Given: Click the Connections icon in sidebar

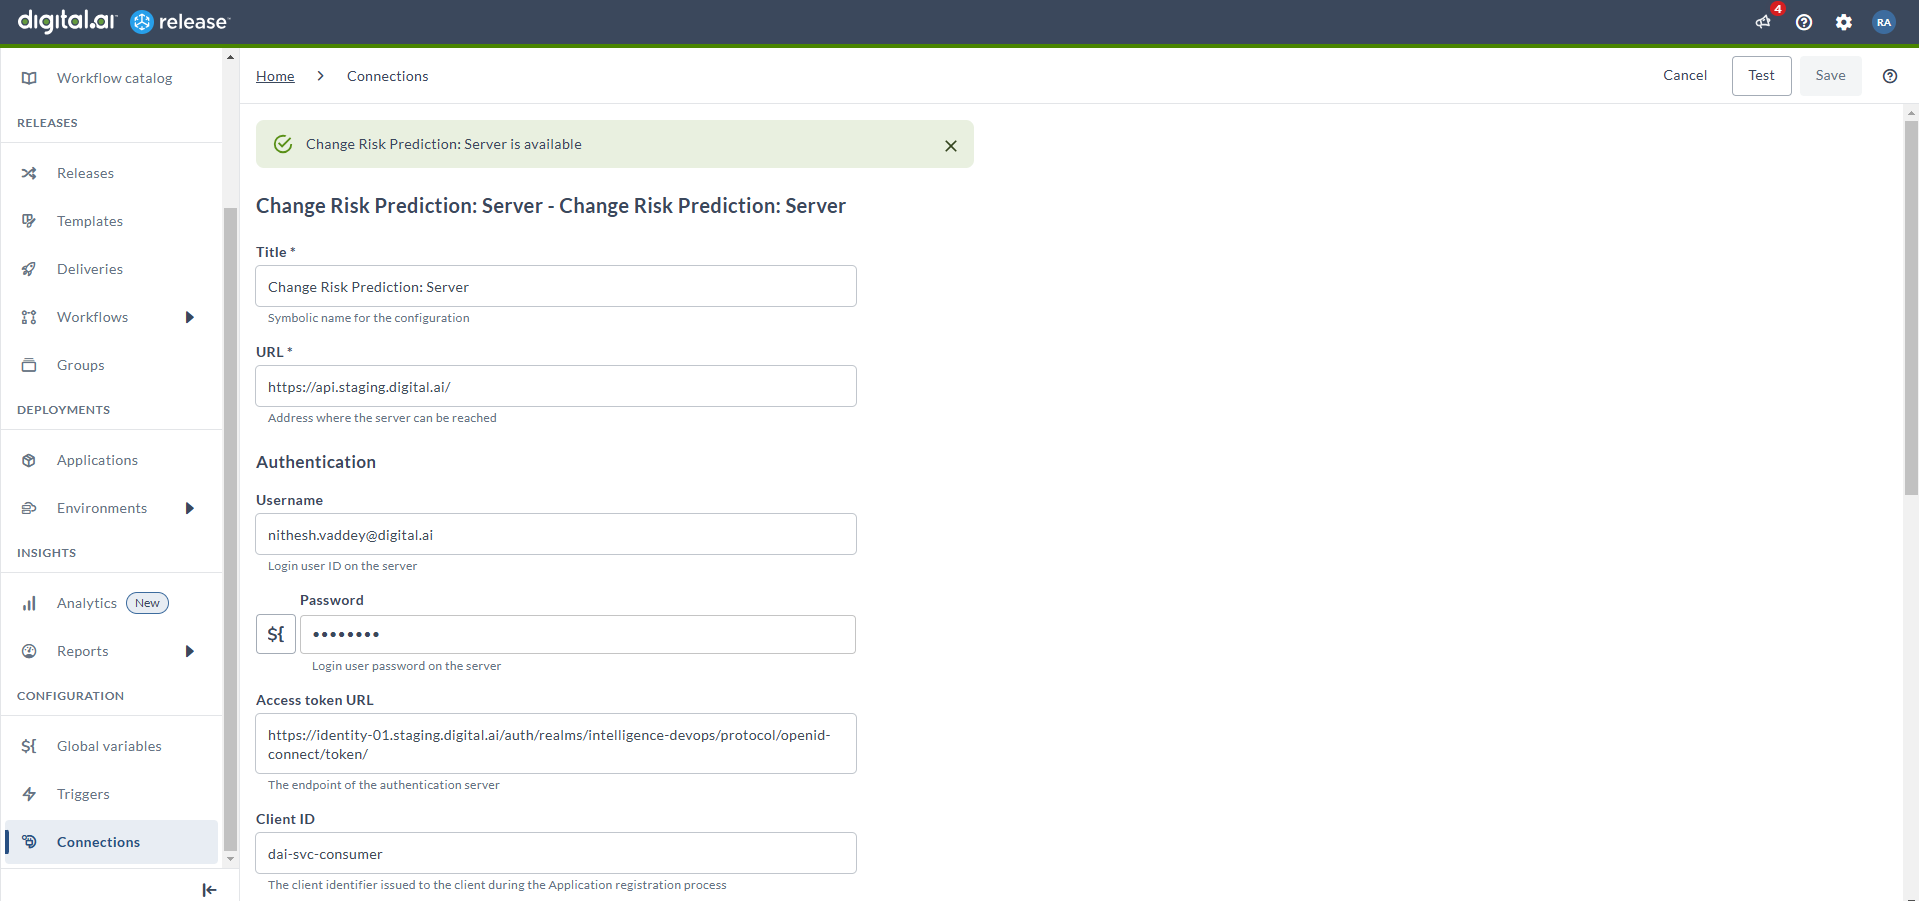Looking at the screenshot, I should tap(29, 842).
